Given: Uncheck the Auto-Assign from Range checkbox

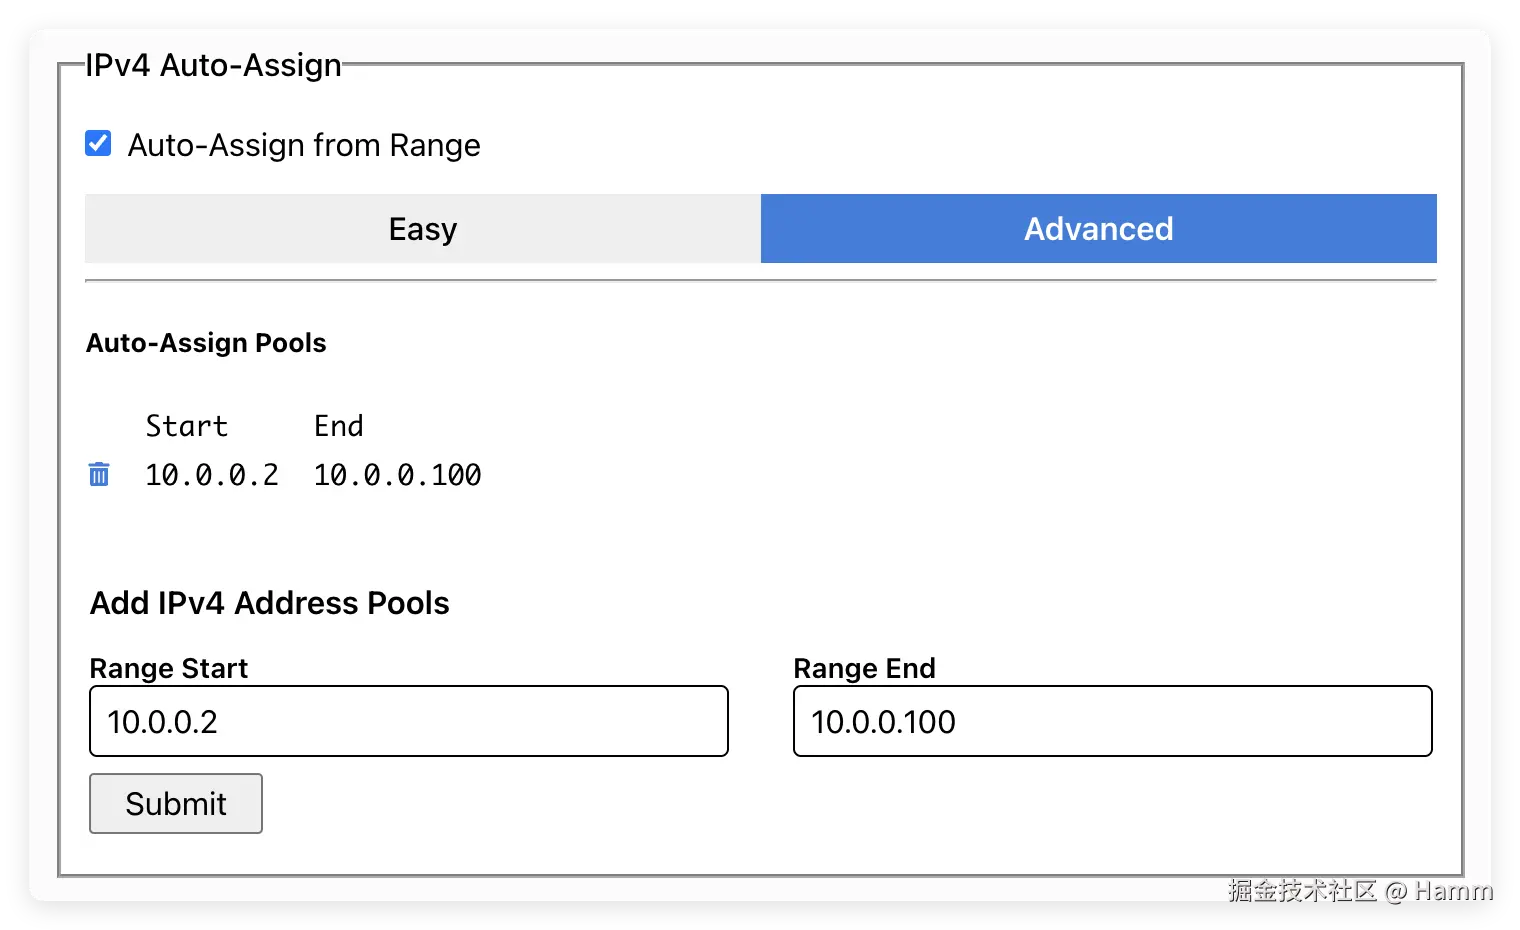Looking at the screenshot, I should tap(98, 143).
